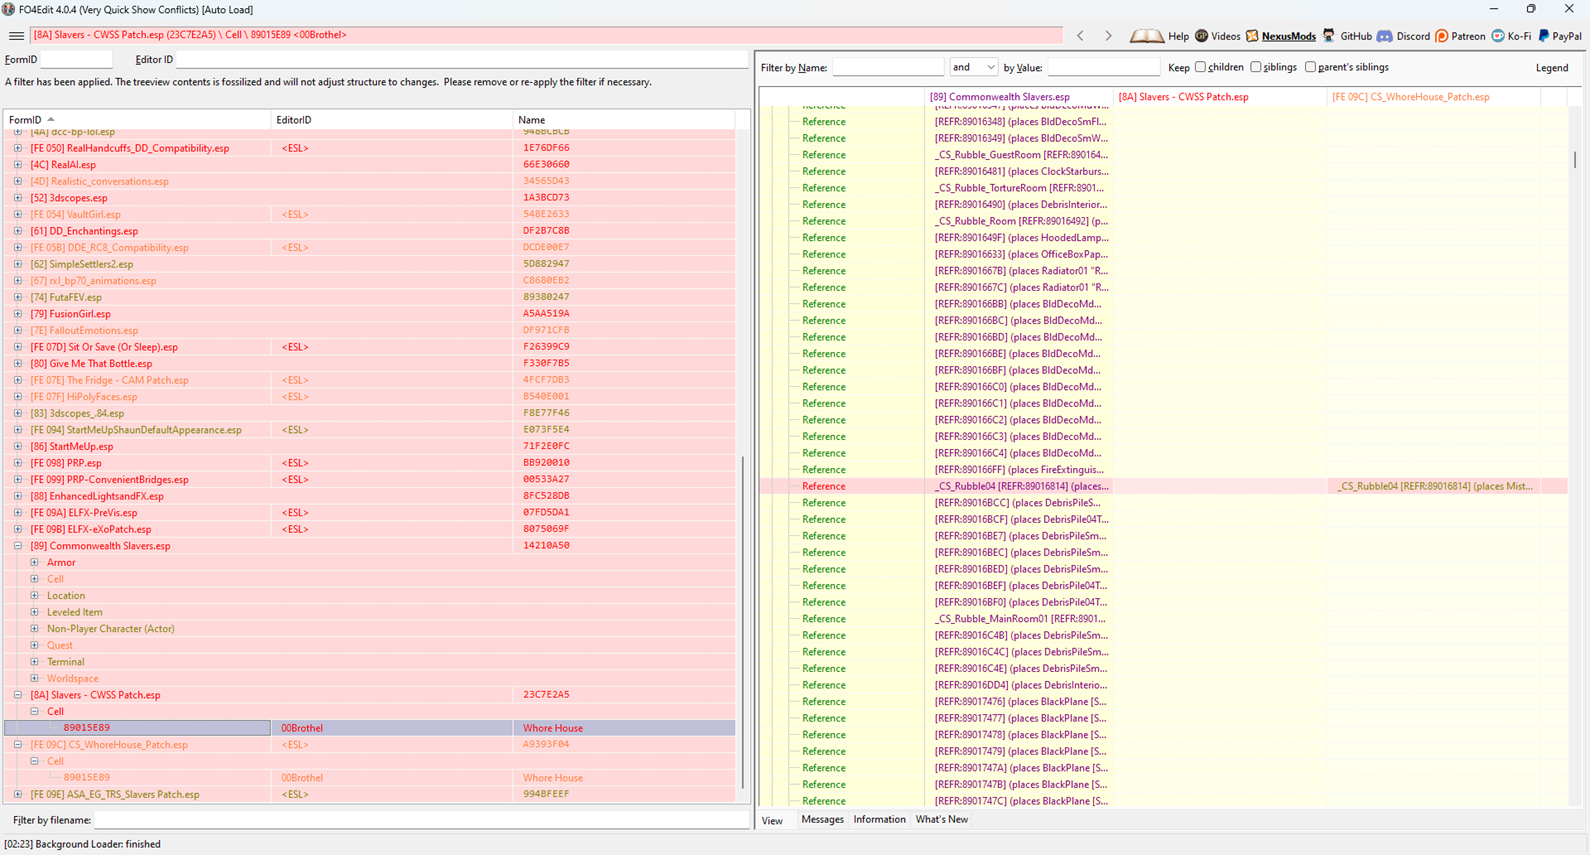Image resolution: width=1590 pixels, height=855 pixels.
Task: Open the hamburger main menu icon
Action: pos(16,35)
